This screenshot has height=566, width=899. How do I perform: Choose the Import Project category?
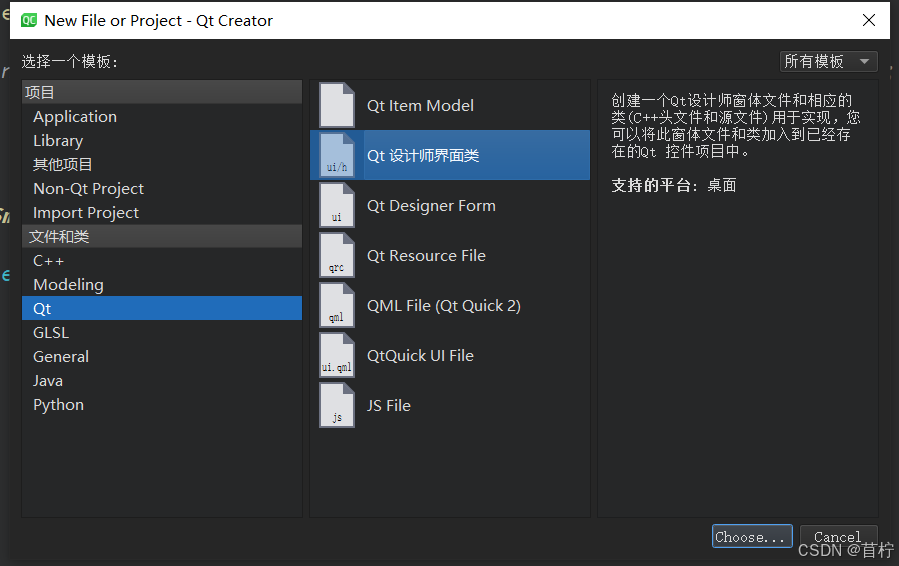pos(162,213)
